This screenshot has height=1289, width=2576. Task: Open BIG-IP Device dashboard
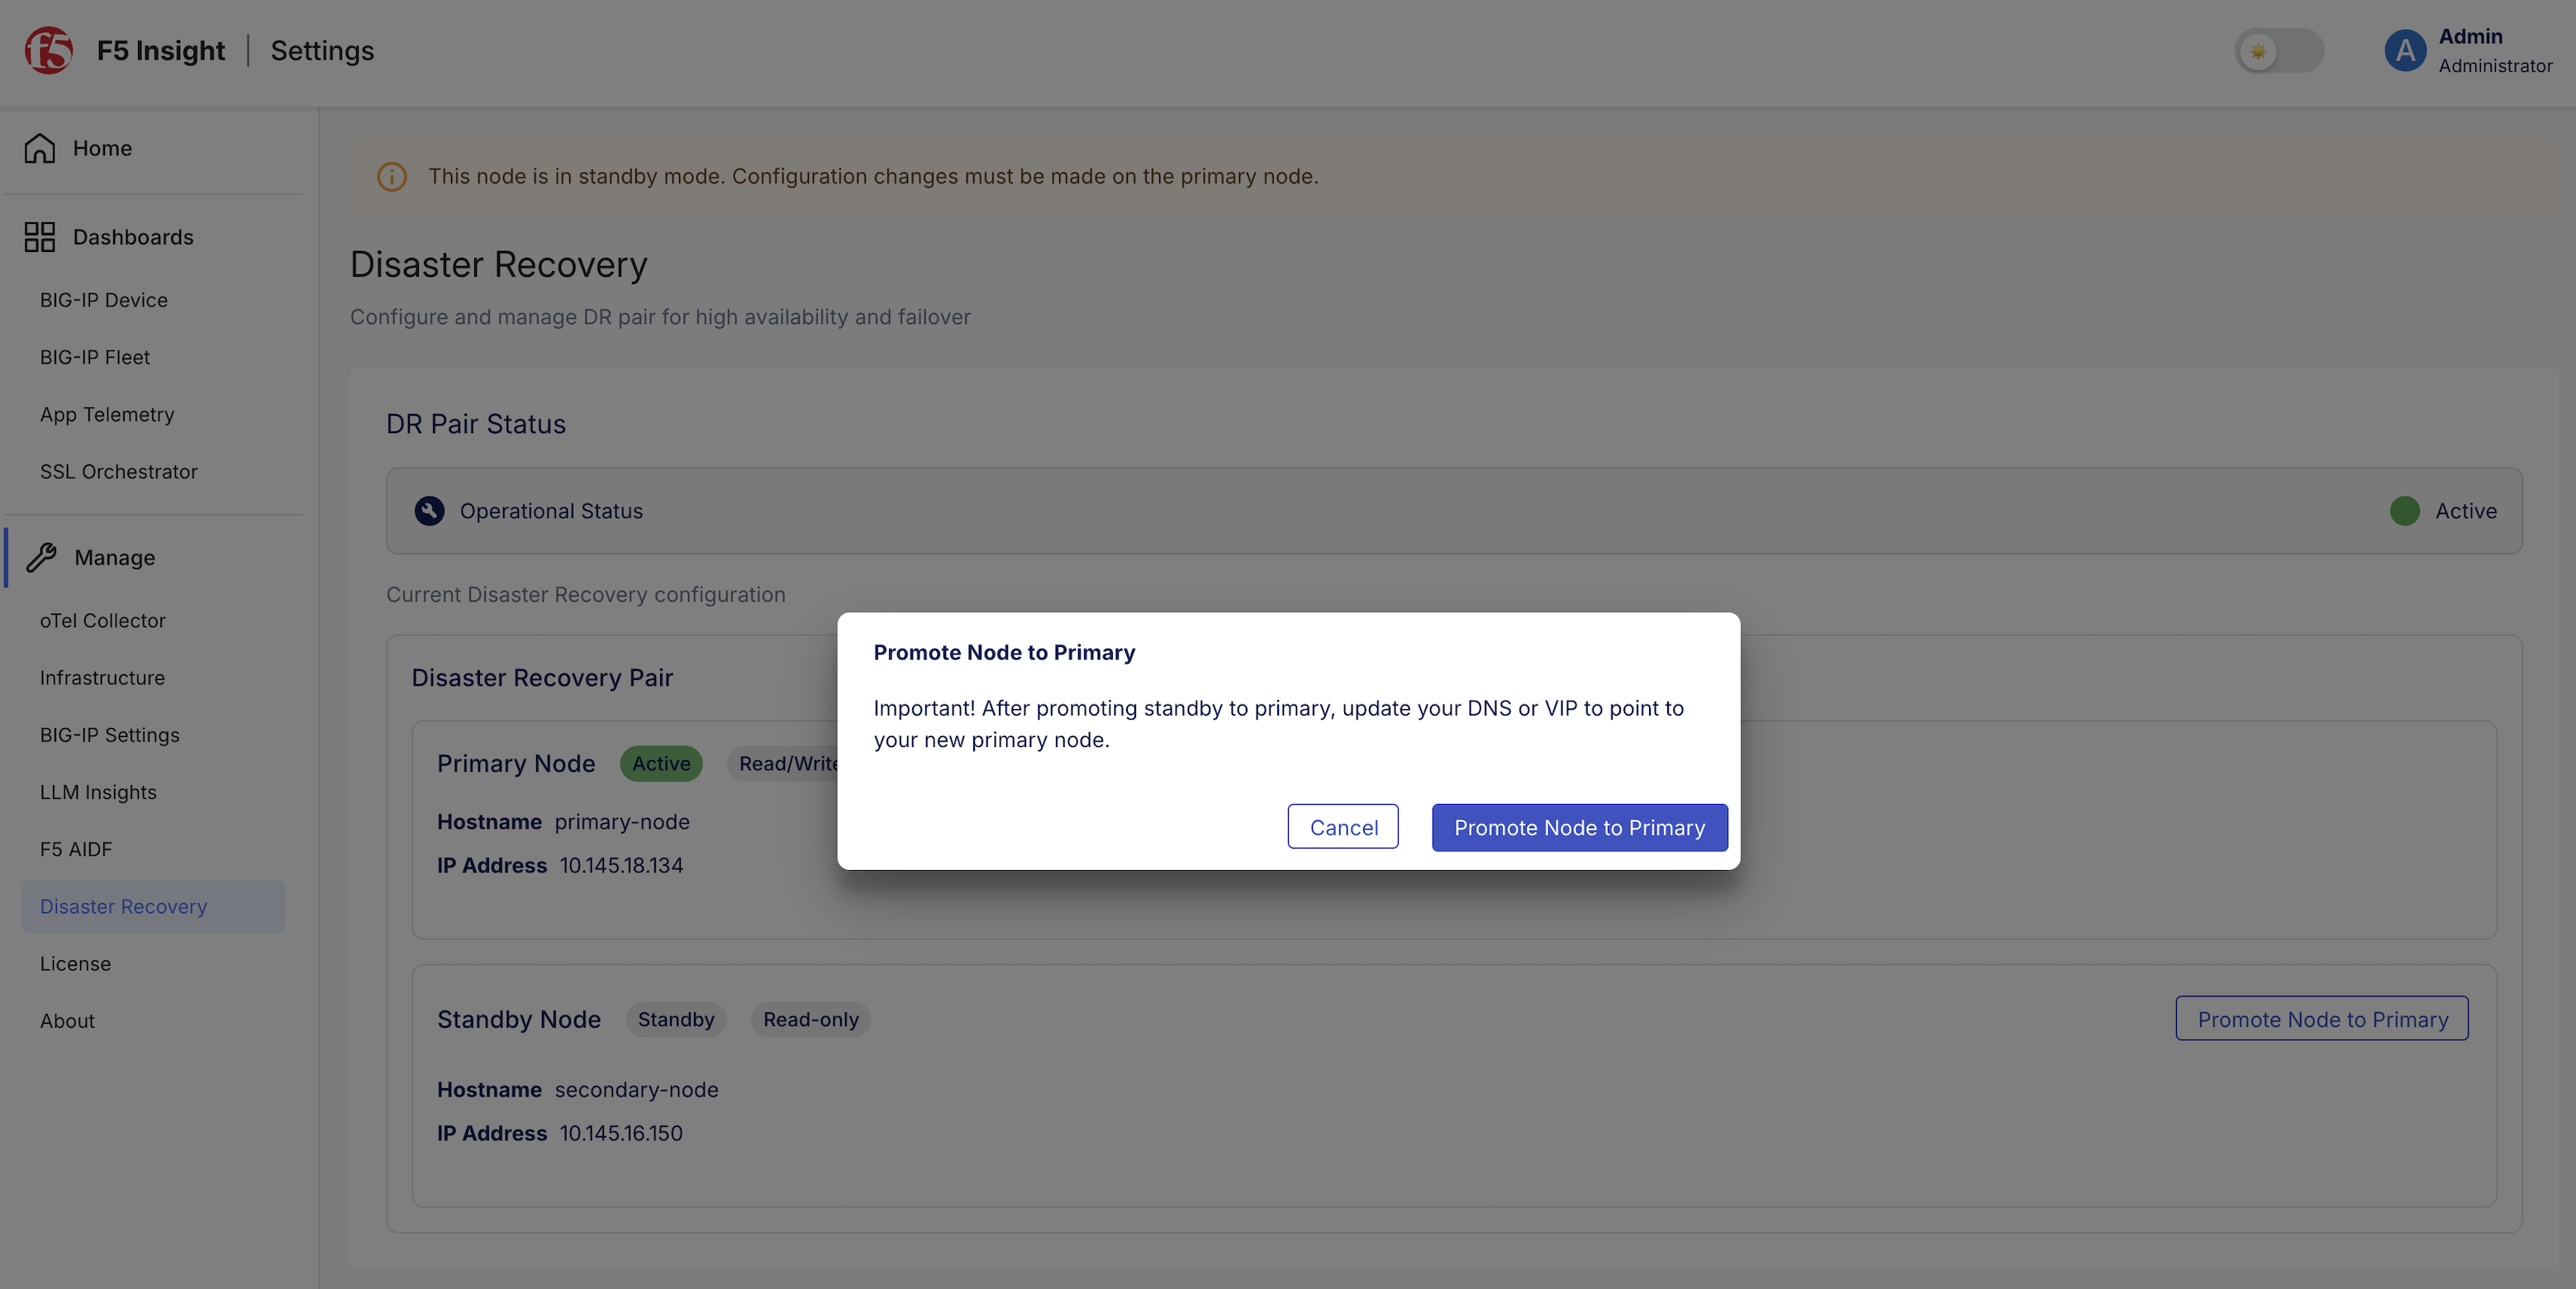pos(104,300)
